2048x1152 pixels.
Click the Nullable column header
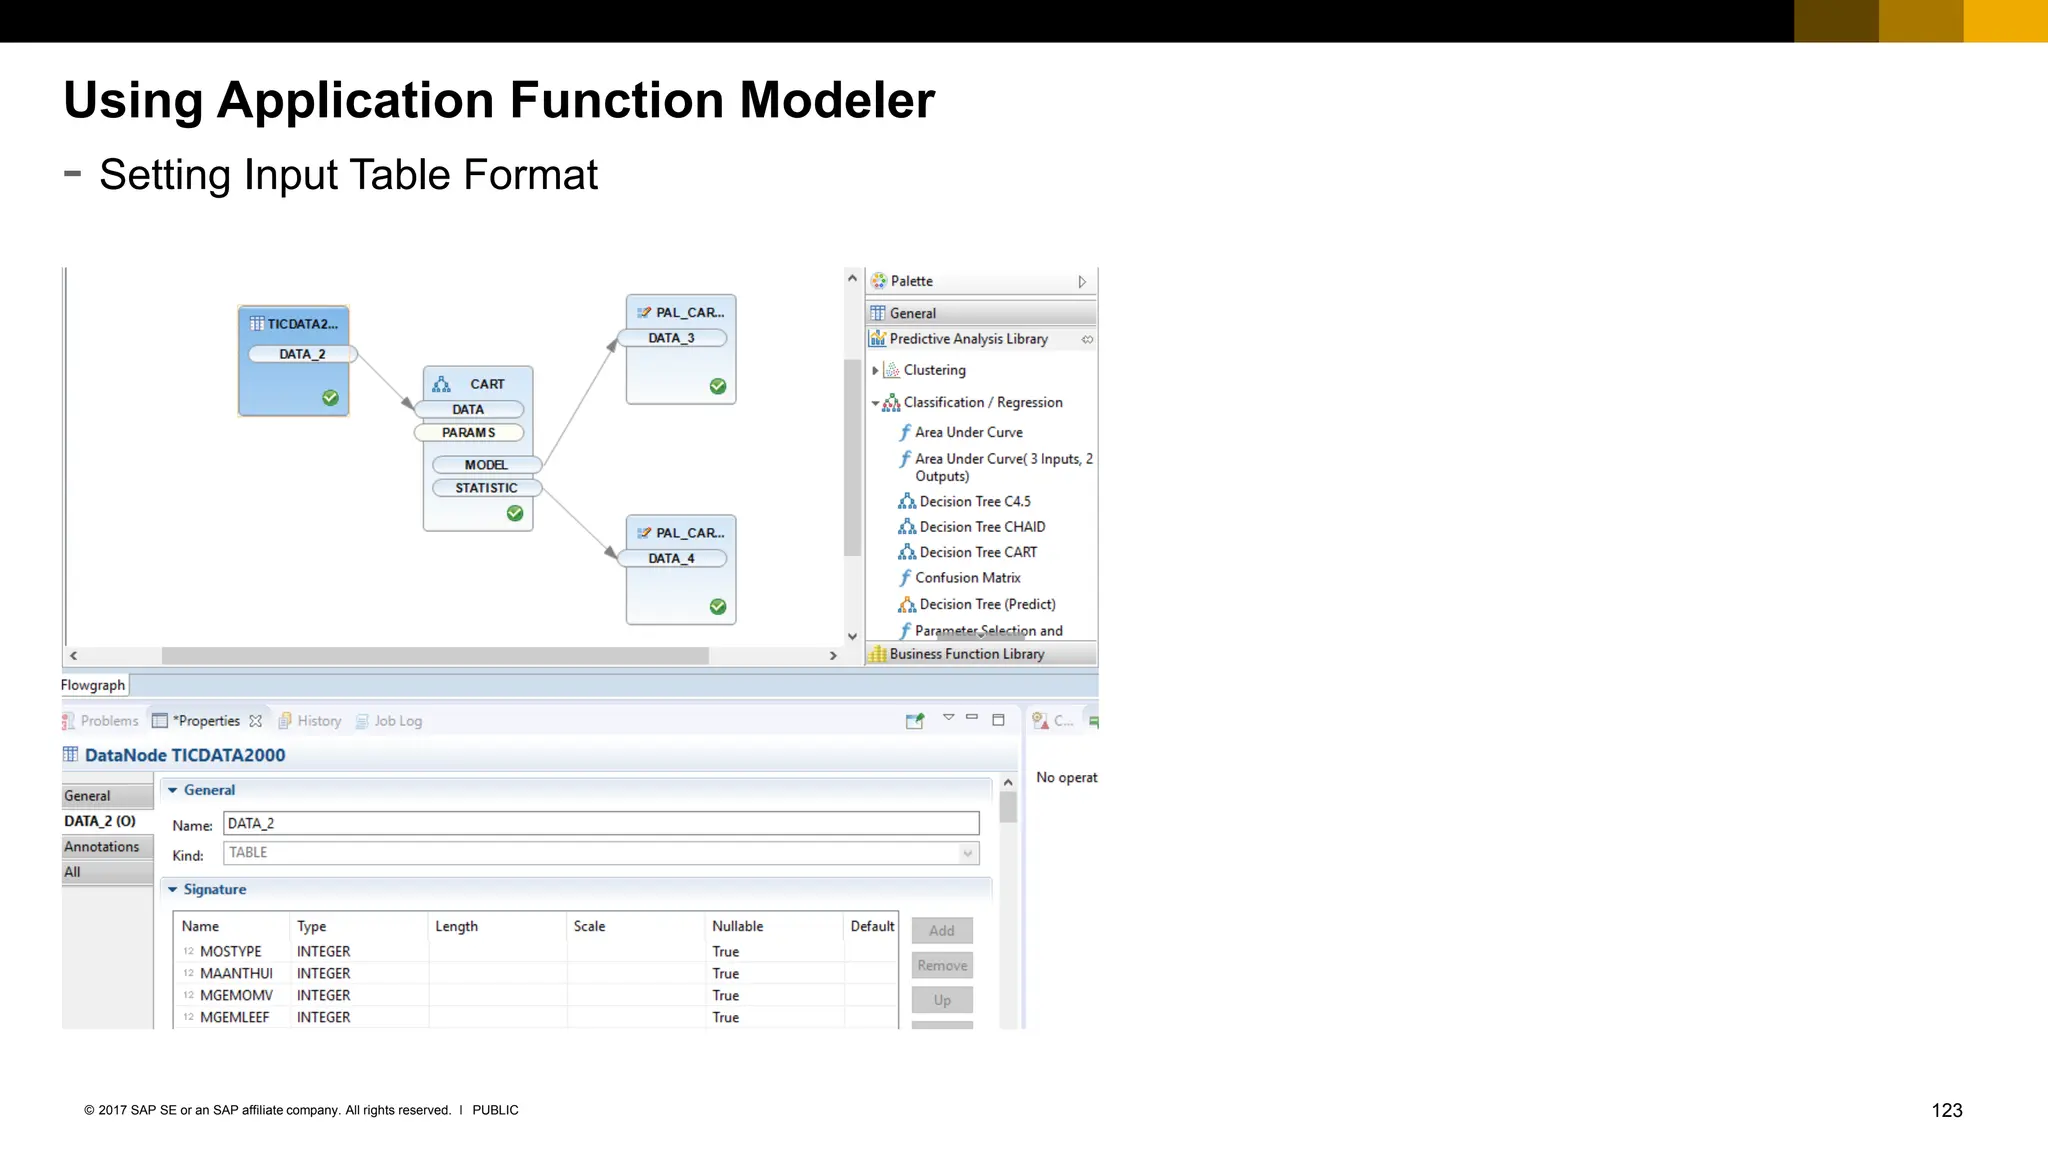point(773,927)
